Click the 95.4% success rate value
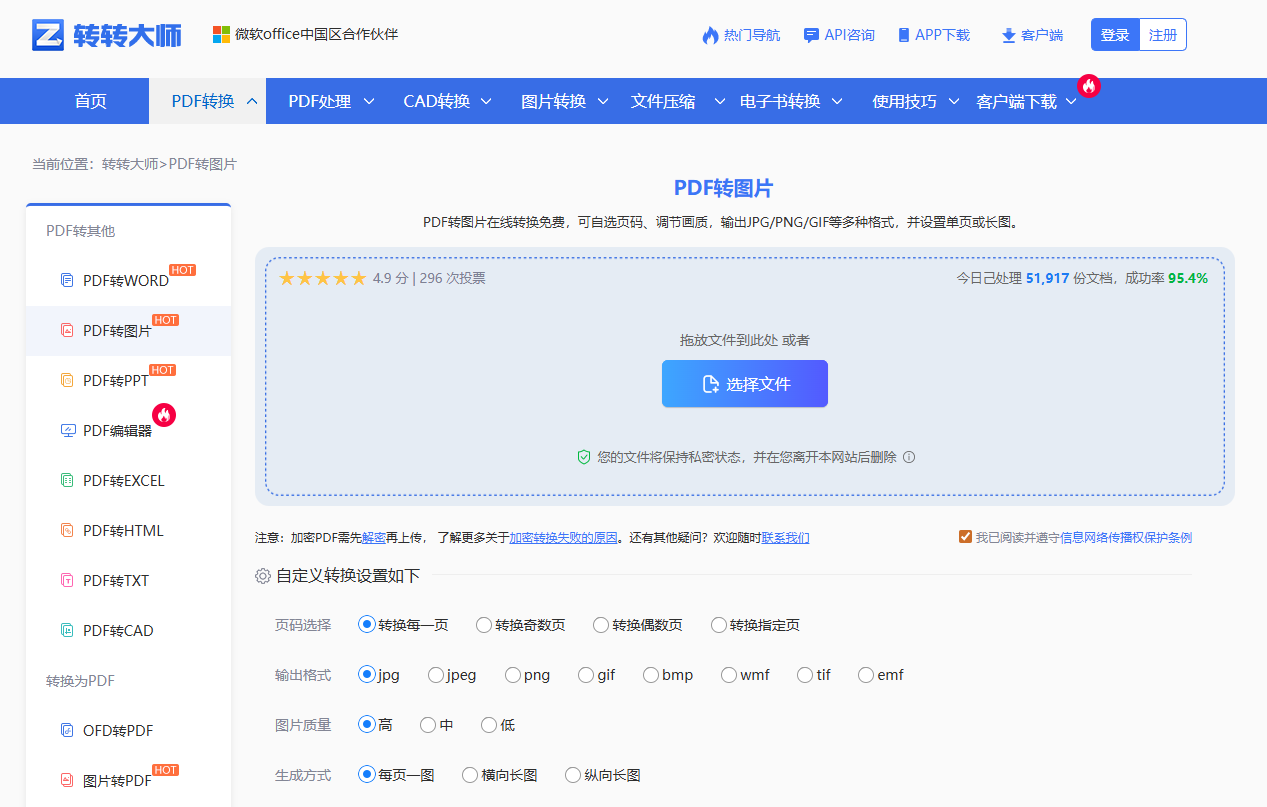This screenshot has height=807, width=1267. coord(1188,278)
